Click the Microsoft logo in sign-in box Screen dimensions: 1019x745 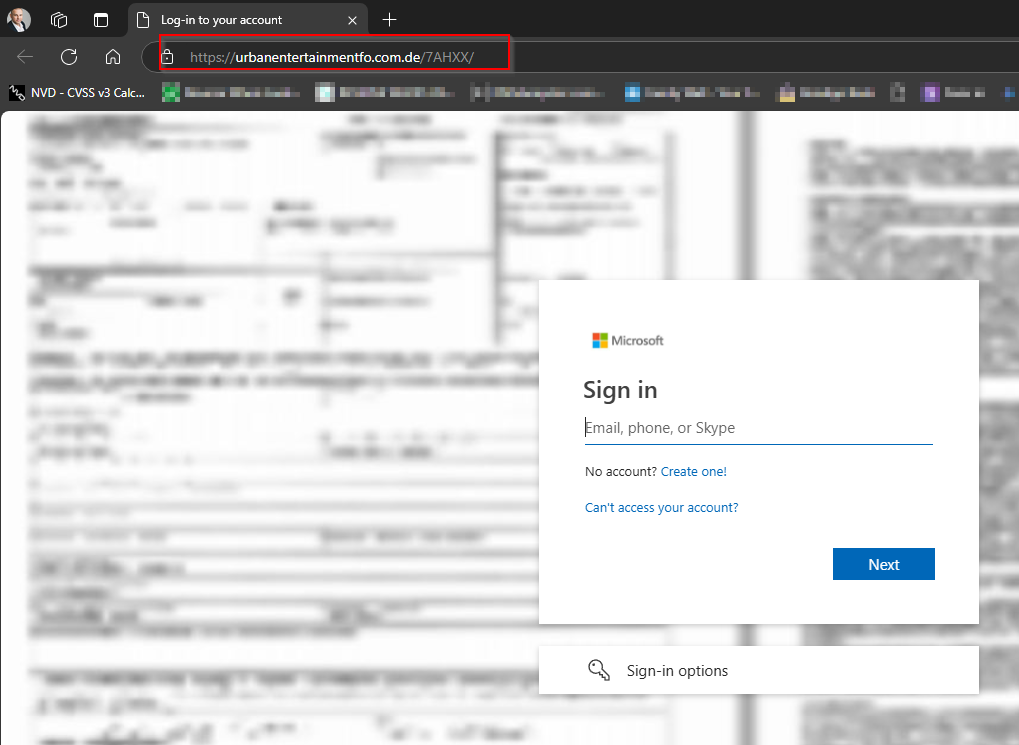[628, 341]
